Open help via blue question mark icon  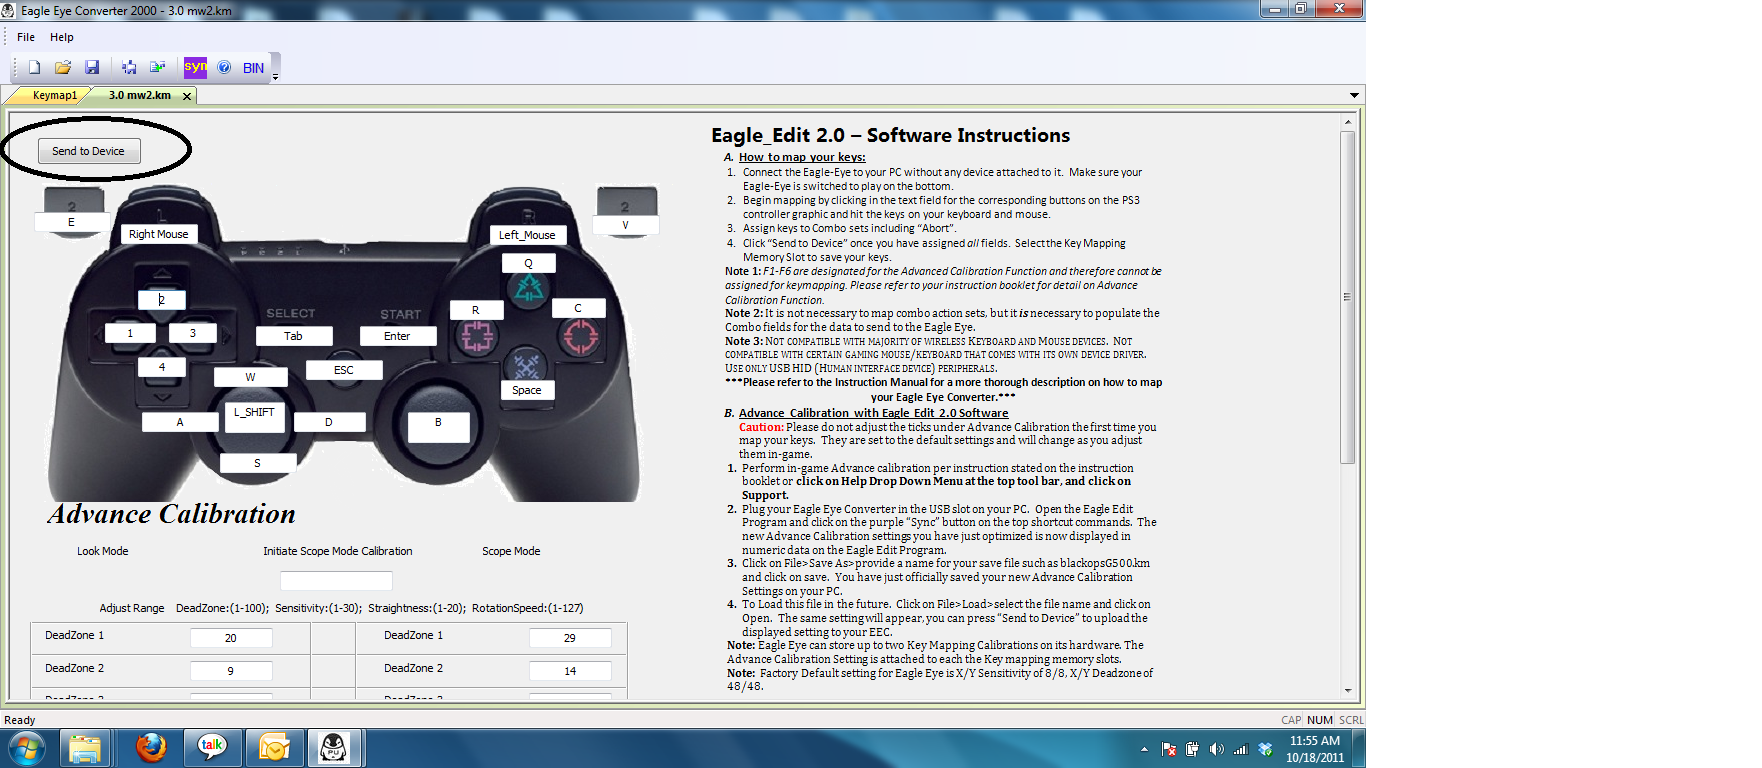[x=224, y=67]
